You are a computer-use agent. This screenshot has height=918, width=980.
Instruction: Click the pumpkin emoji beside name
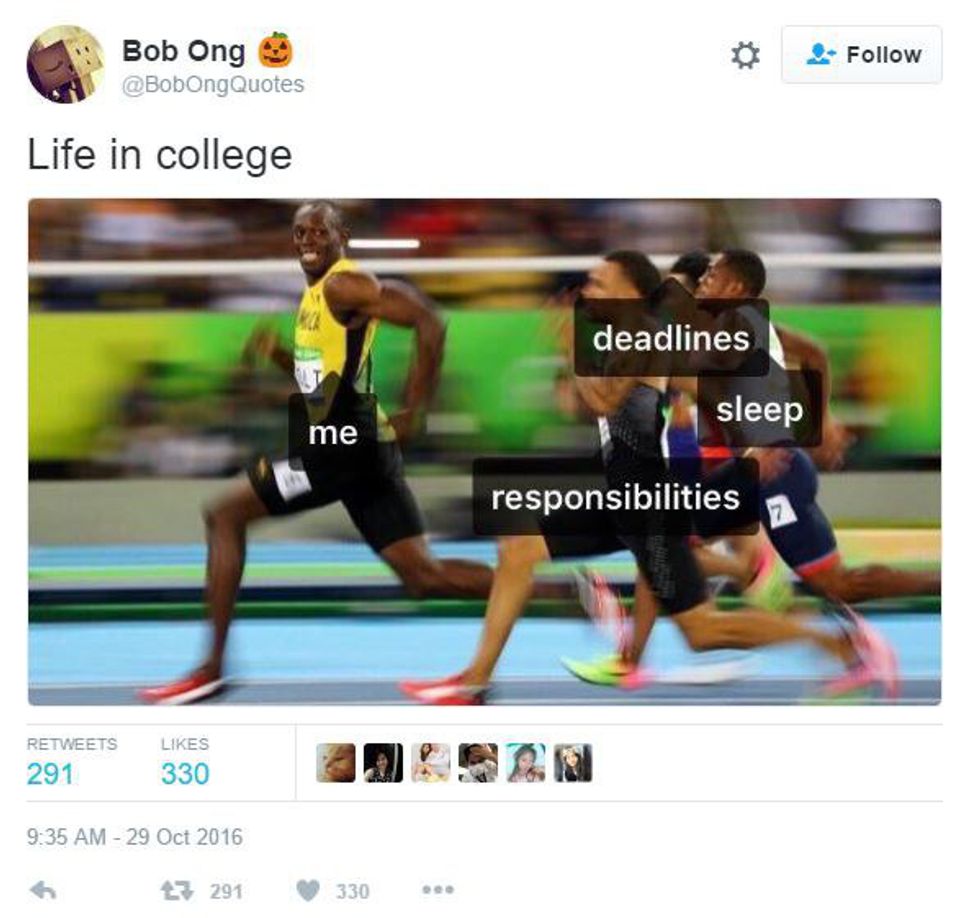[x=276, y=50]
